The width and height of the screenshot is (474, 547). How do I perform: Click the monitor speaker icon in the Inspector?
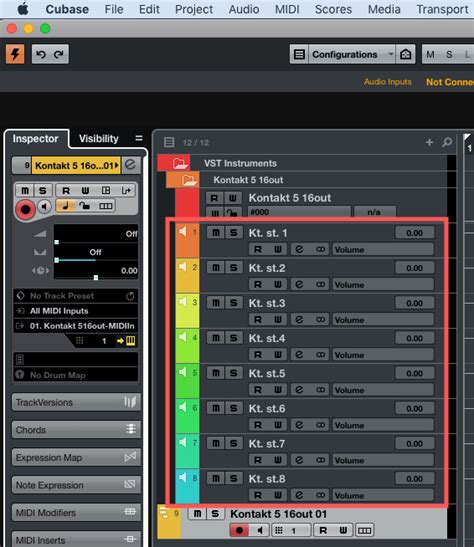click(x=44, y=206)
